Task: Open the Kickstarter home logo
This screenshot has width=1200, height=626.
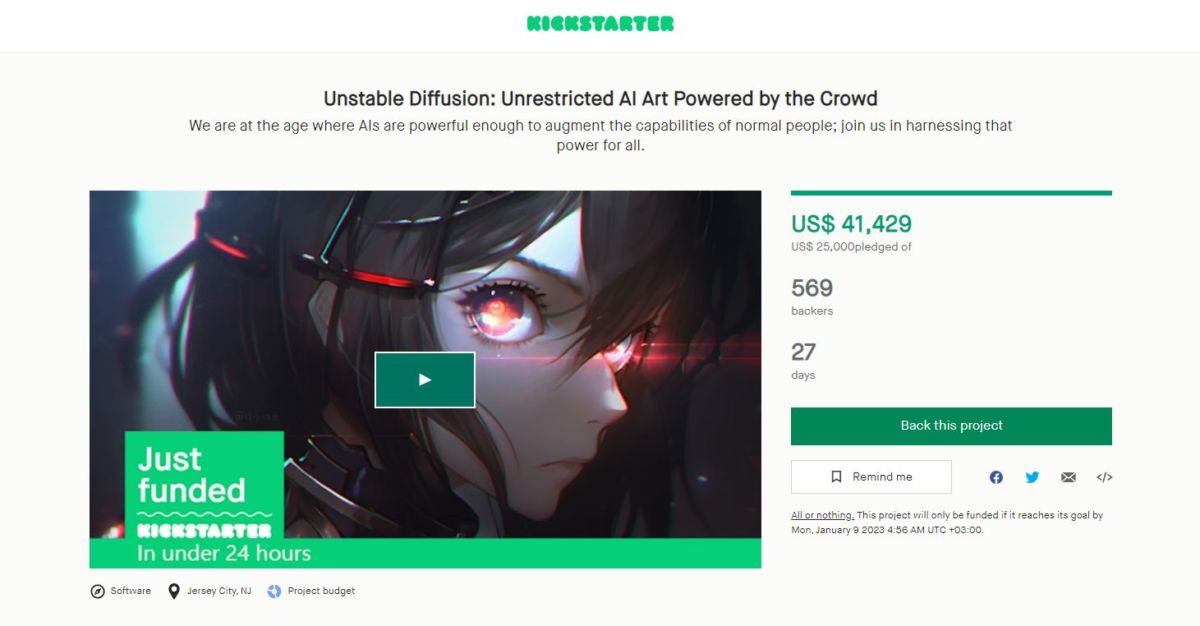Action: click(x=600, y=23)
